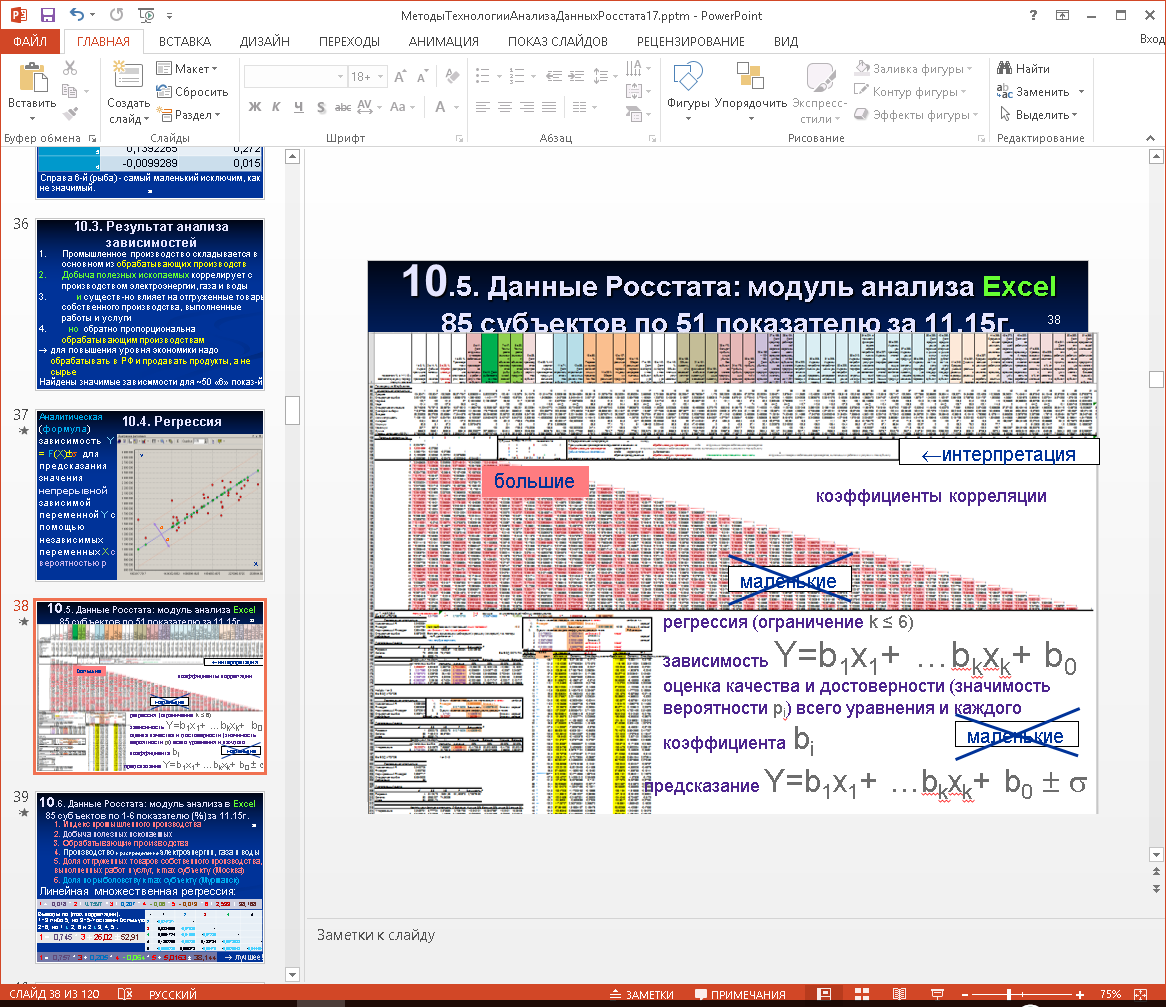This screenshot has width=1166, height=1007.
Task: Switch to the ДИЗАЙН tab
Action: pos(265,42)
